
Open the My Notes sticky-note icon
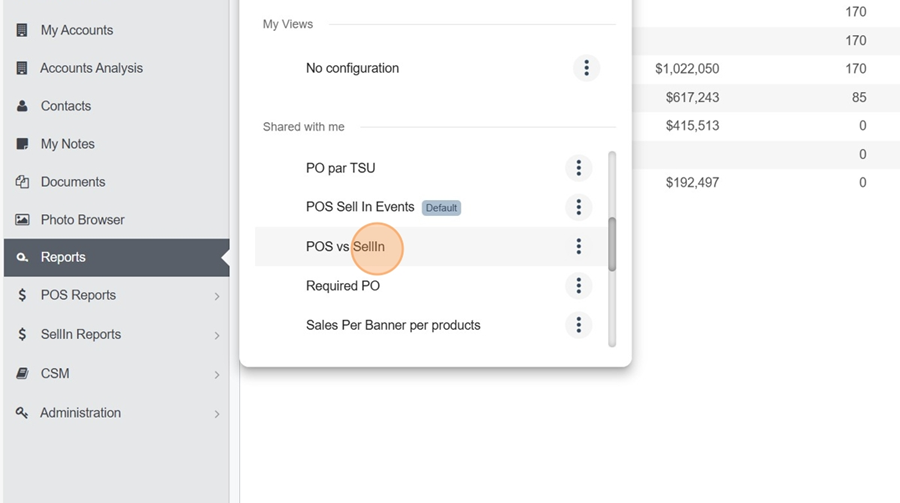(22, 144)
